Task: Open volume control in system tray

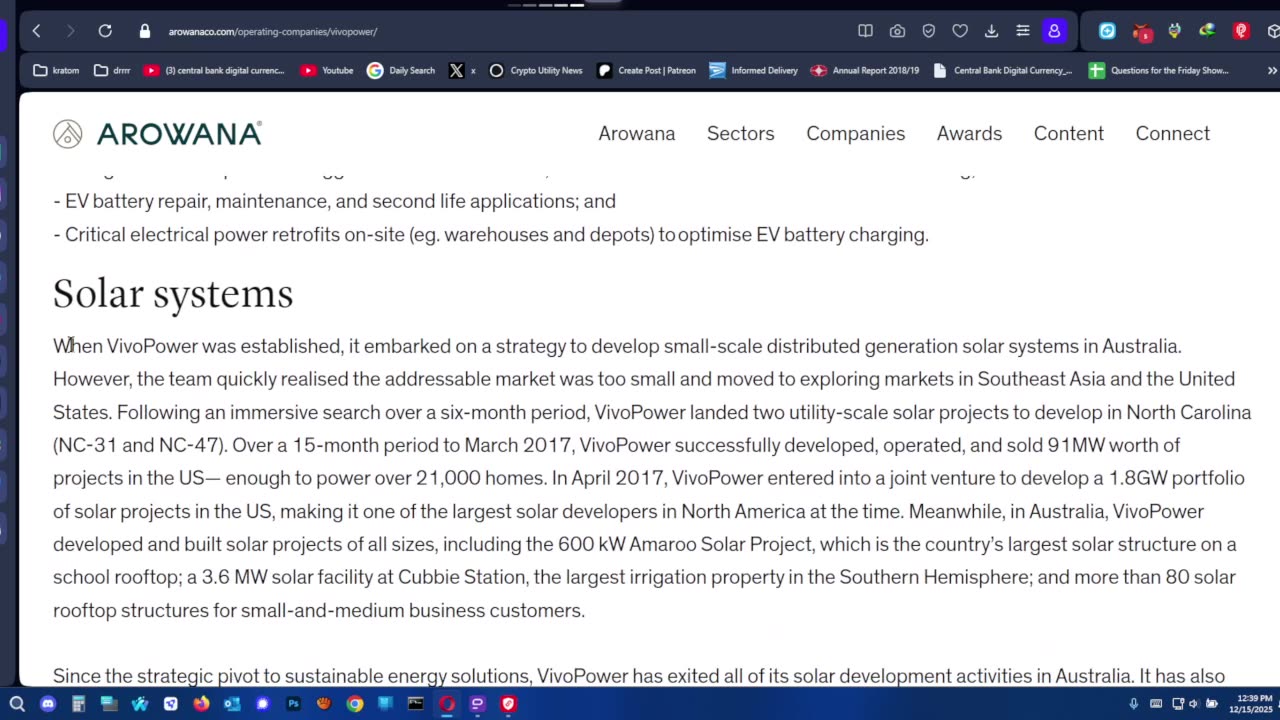Action: [x=1193, y=704]
